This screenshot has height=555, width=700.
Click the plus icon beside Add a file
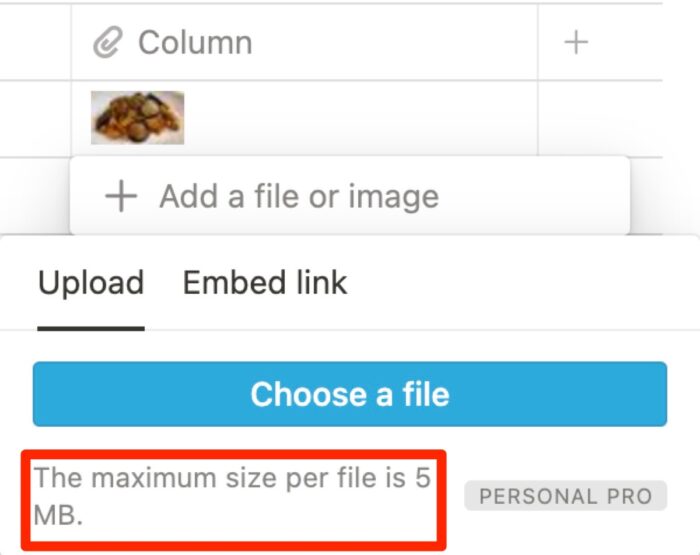121,196
